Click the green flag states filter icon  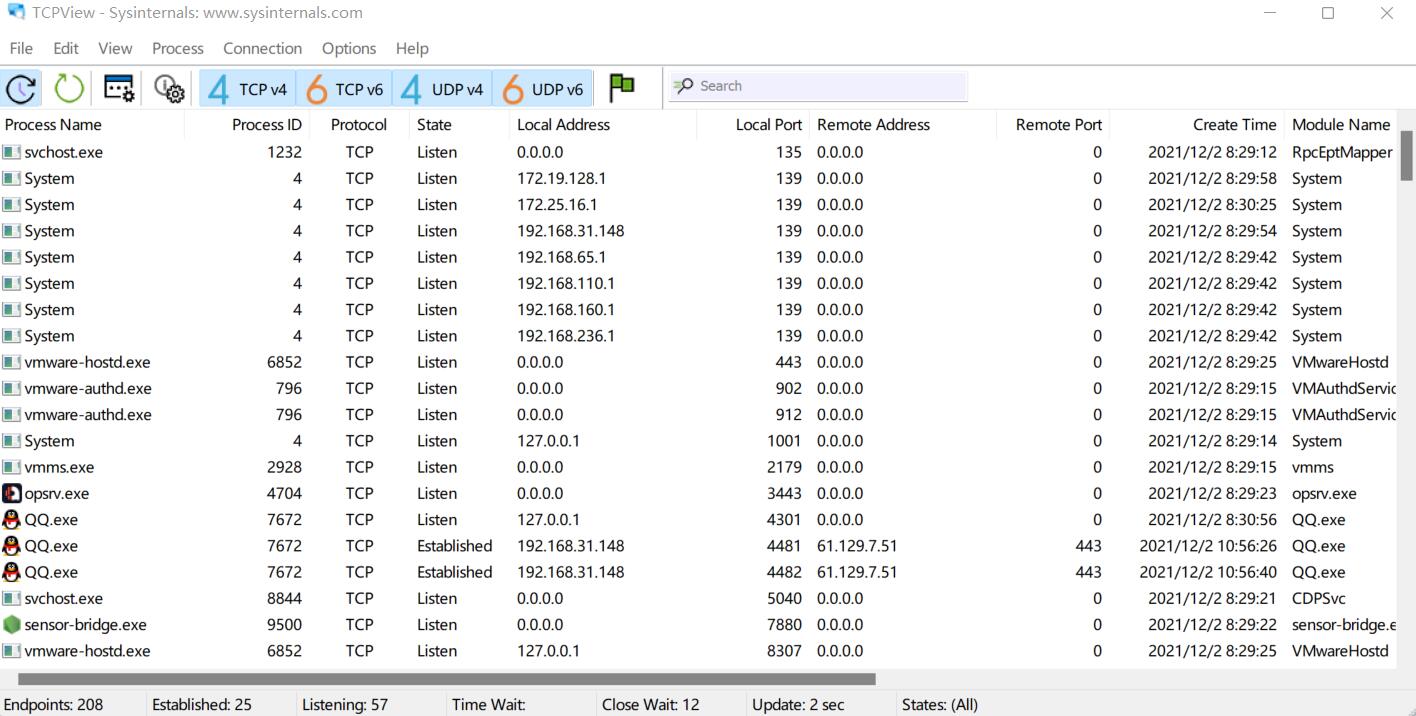click(x=622, y=87)
